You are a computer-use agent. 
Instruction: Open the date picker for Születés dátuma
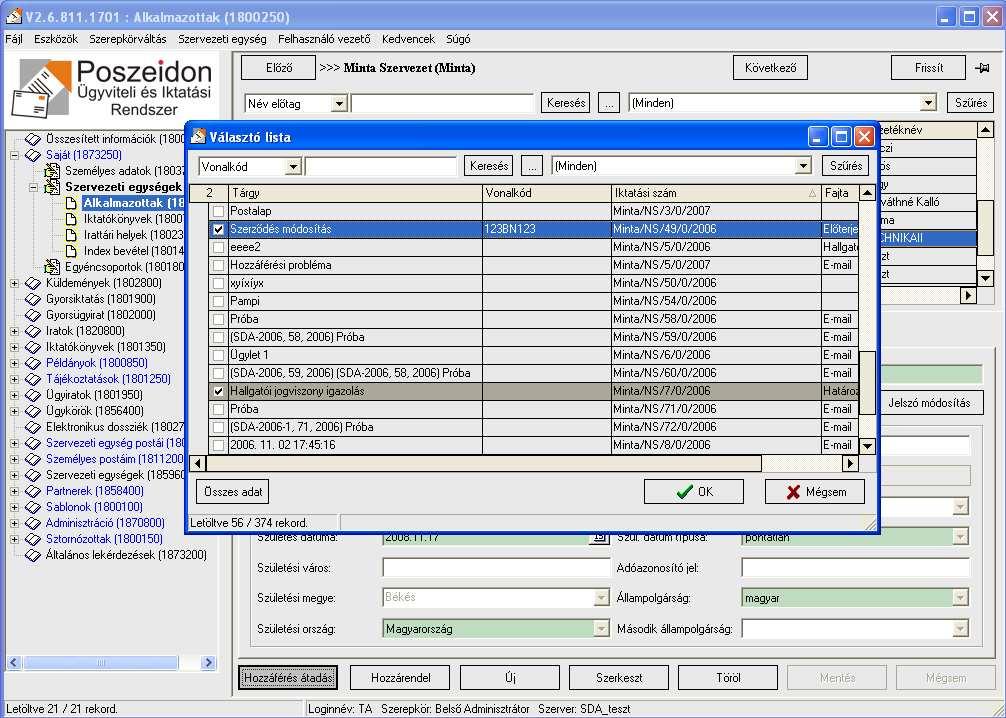599,538
